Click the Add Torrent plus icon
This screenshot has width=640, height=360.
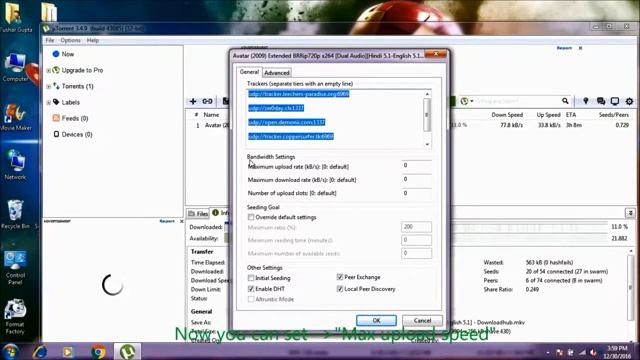193,101
